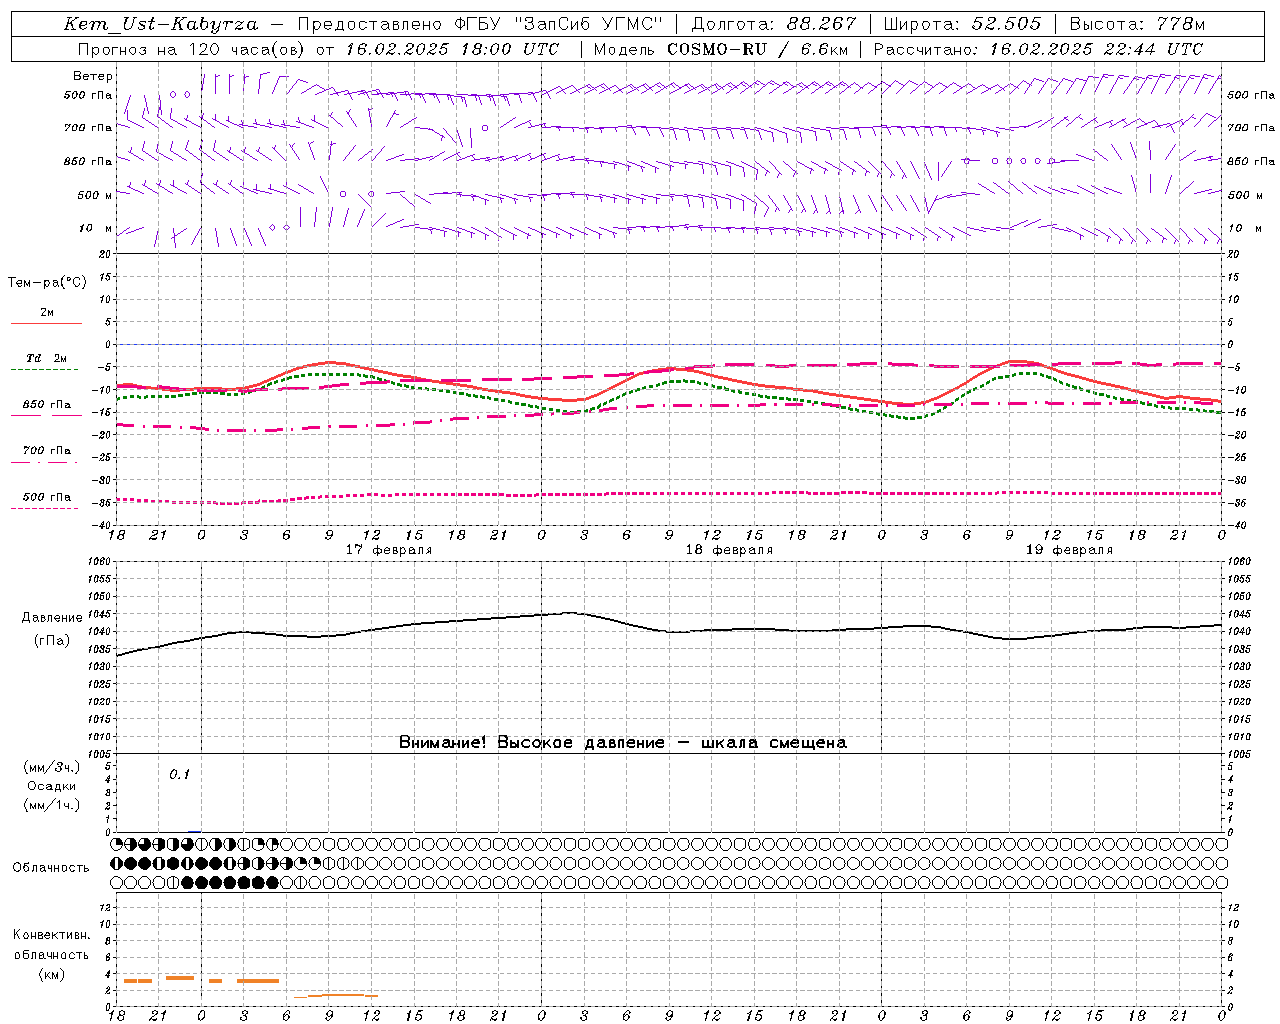Click the Облачность cloud cover label
The height and width of the screenshot is (1024, 1280).
tap(51, 868)
